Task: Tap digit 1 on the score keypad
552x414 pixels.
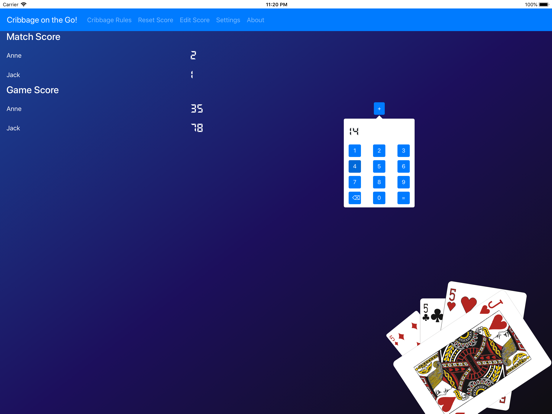Action: [355, 151]
